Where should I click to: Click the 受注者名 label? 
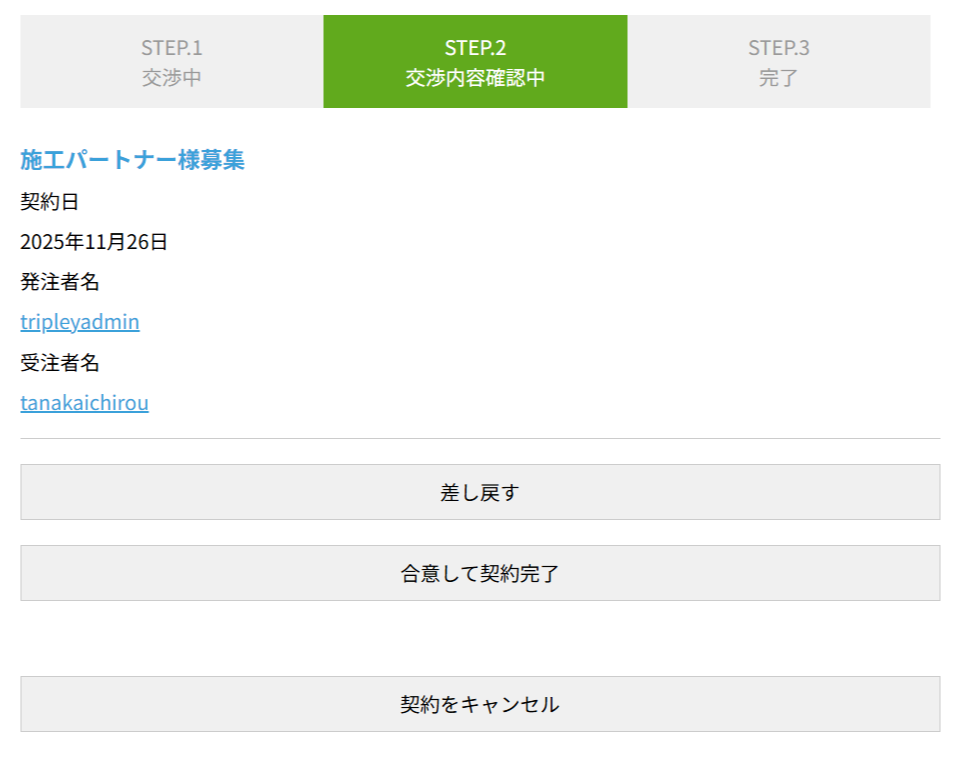(x=60, y=363)
